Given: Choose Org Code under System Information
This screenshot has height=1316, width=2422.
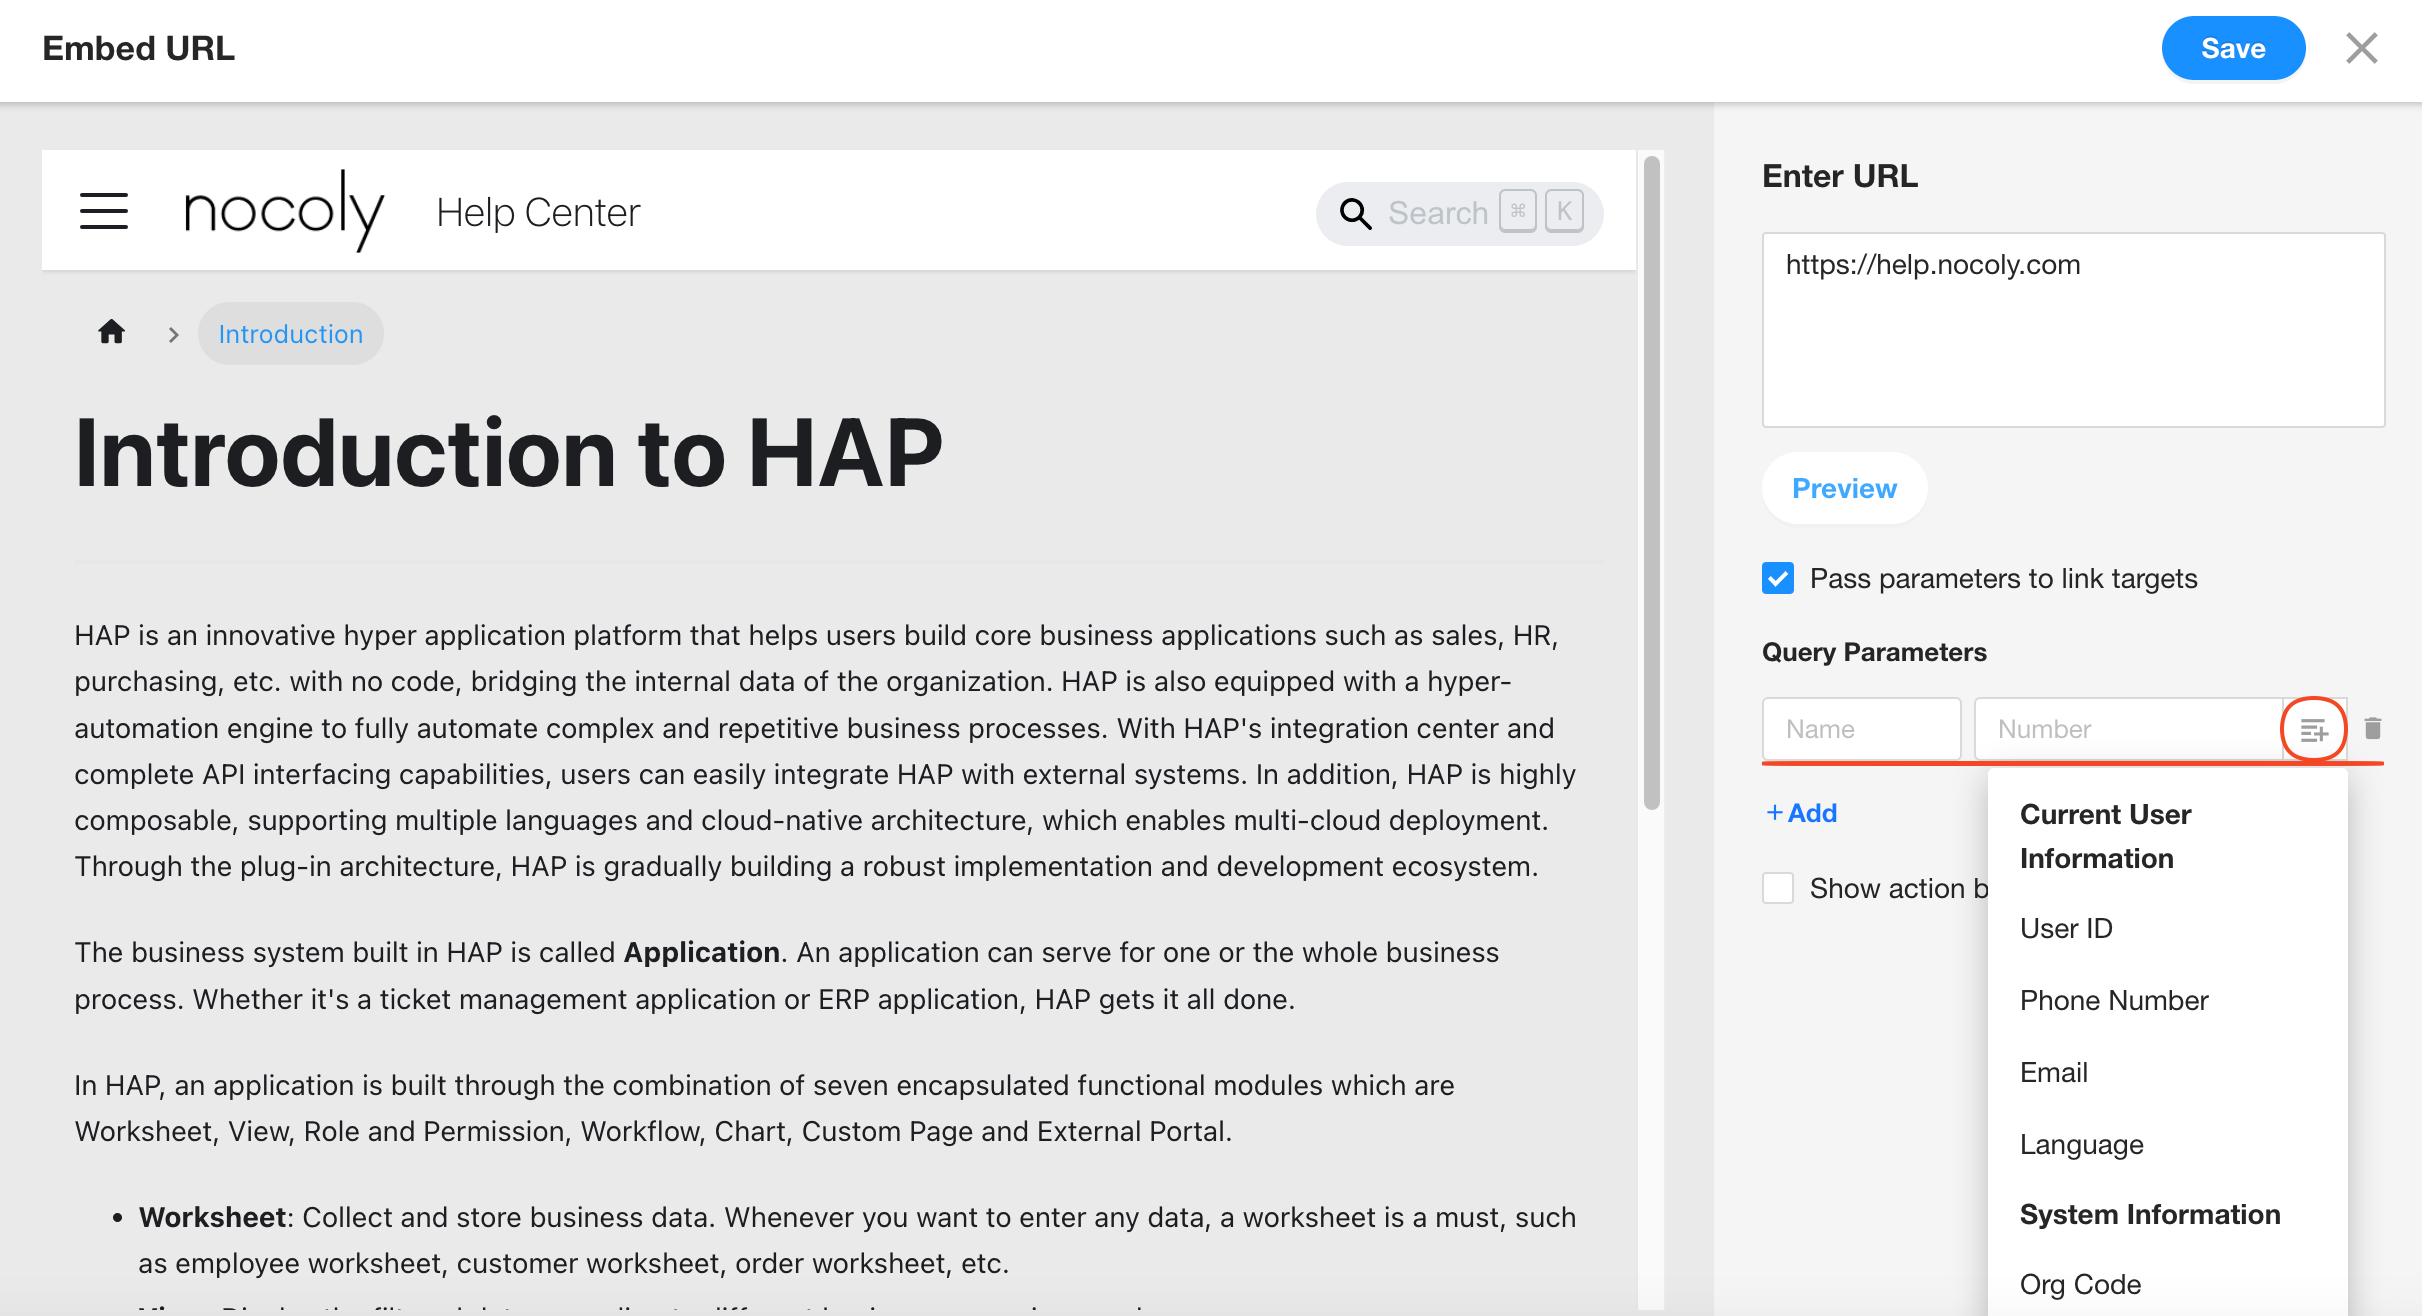Looking at the screenshot, I should pos(2080,1284).
